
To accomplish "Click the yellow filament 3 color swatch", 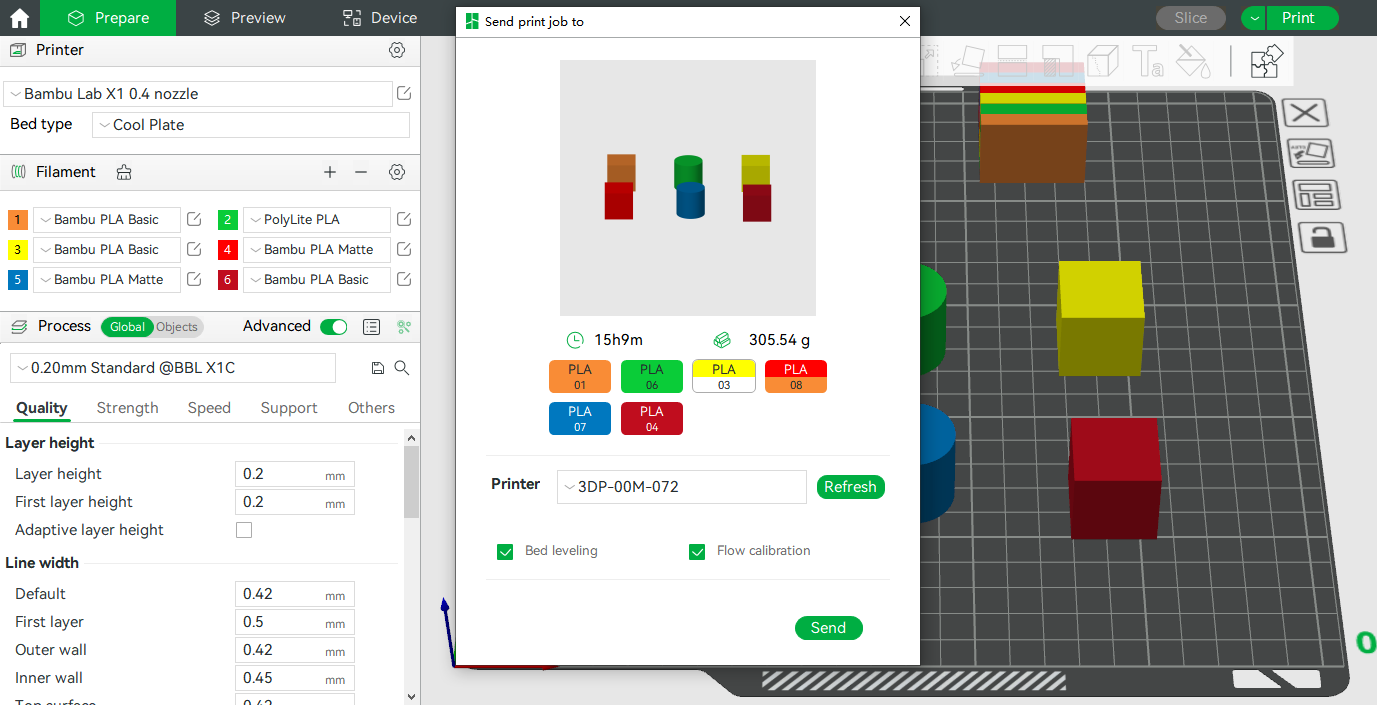I will tap(18, 250).
